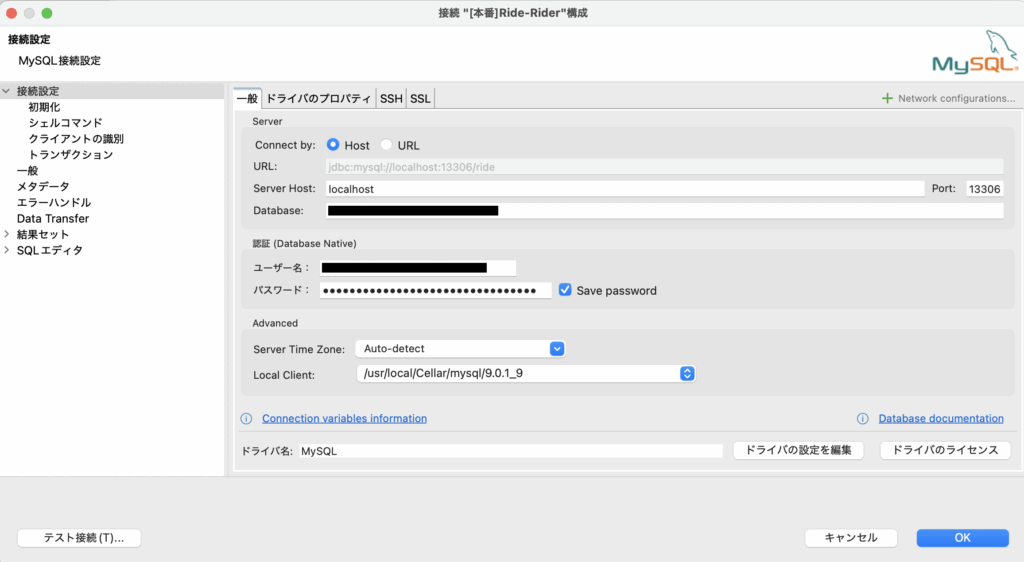Viewport: 1024px width, 562px height.
Task: Click the info icon beside Connection variables
Action: [x=246, y=418]
